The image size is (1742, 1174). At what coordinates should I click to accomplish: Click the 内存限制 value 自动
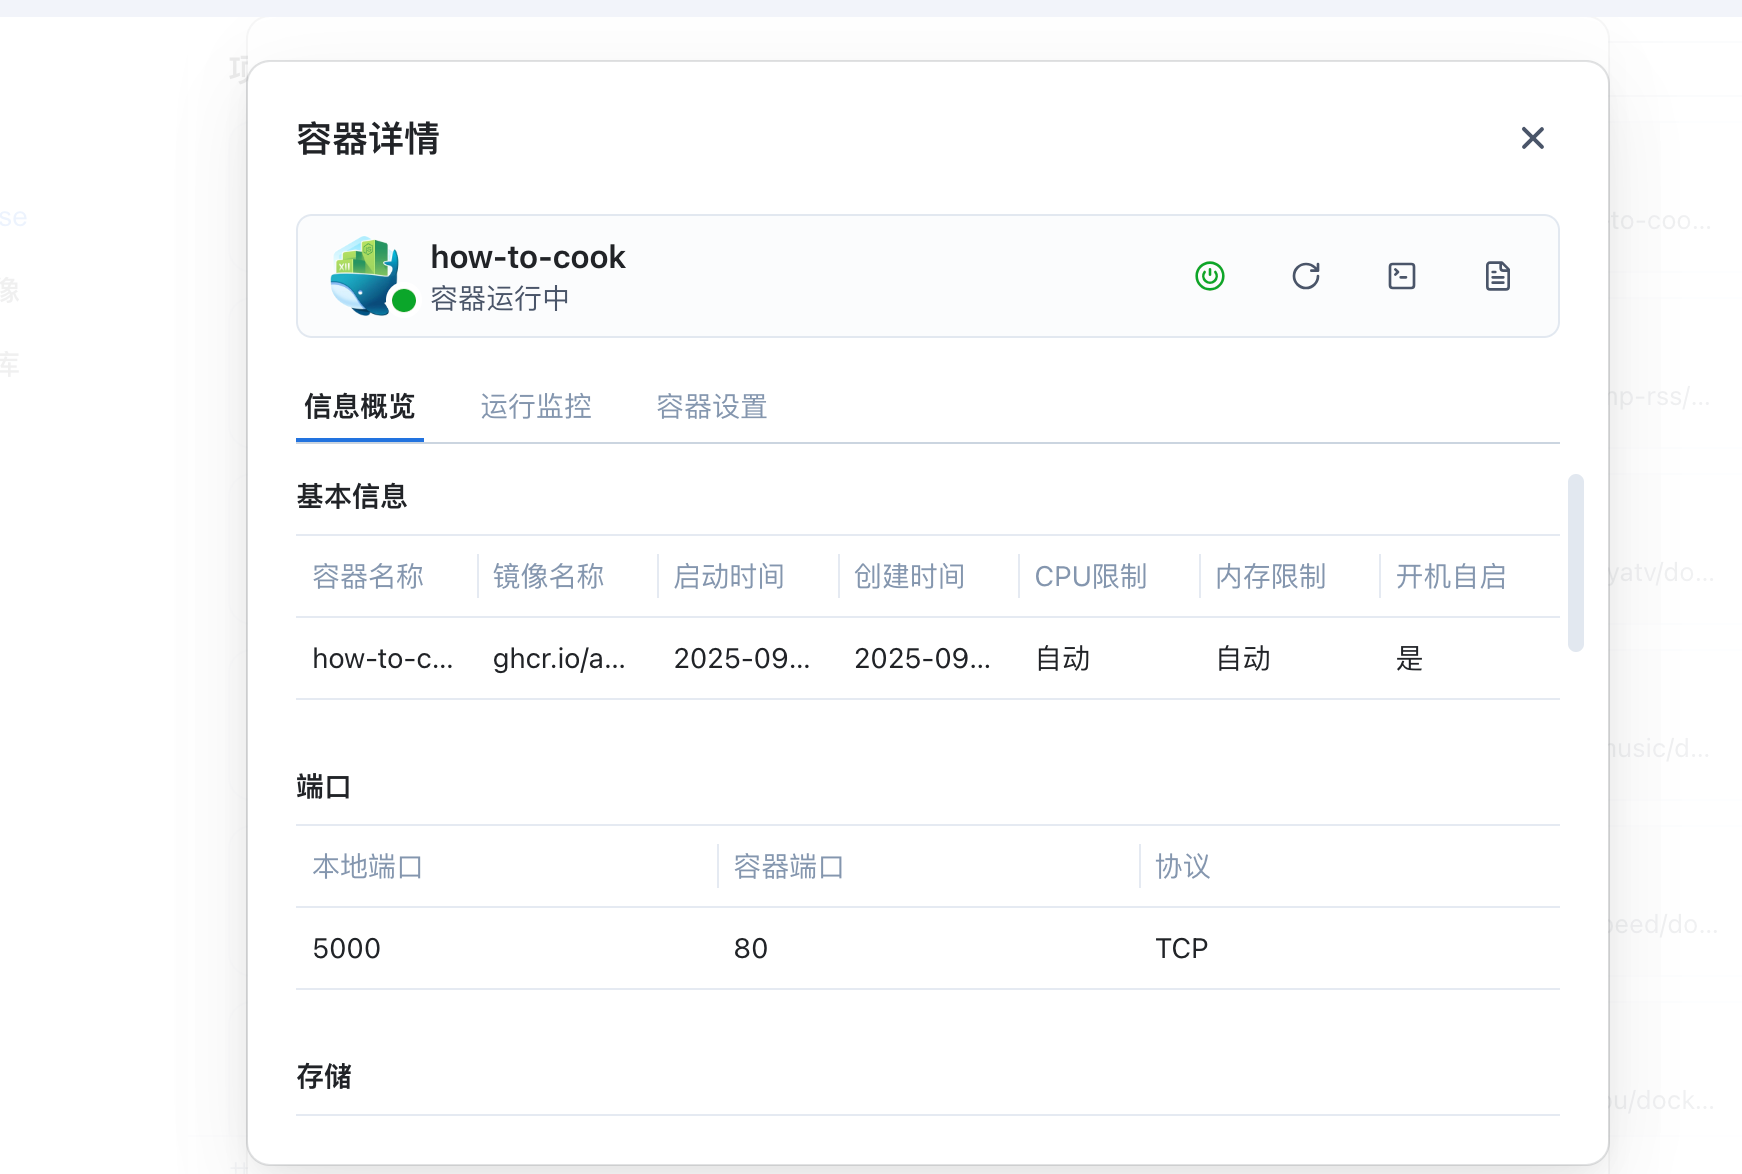click(x=1243, y=658)
